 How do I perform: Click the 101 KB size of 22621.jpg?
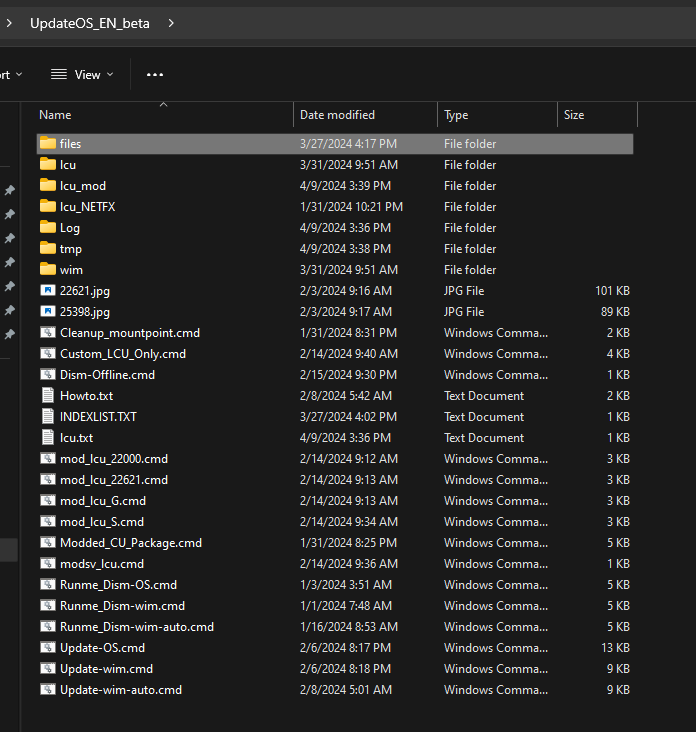pyautogui.click(x=612, y=291)
